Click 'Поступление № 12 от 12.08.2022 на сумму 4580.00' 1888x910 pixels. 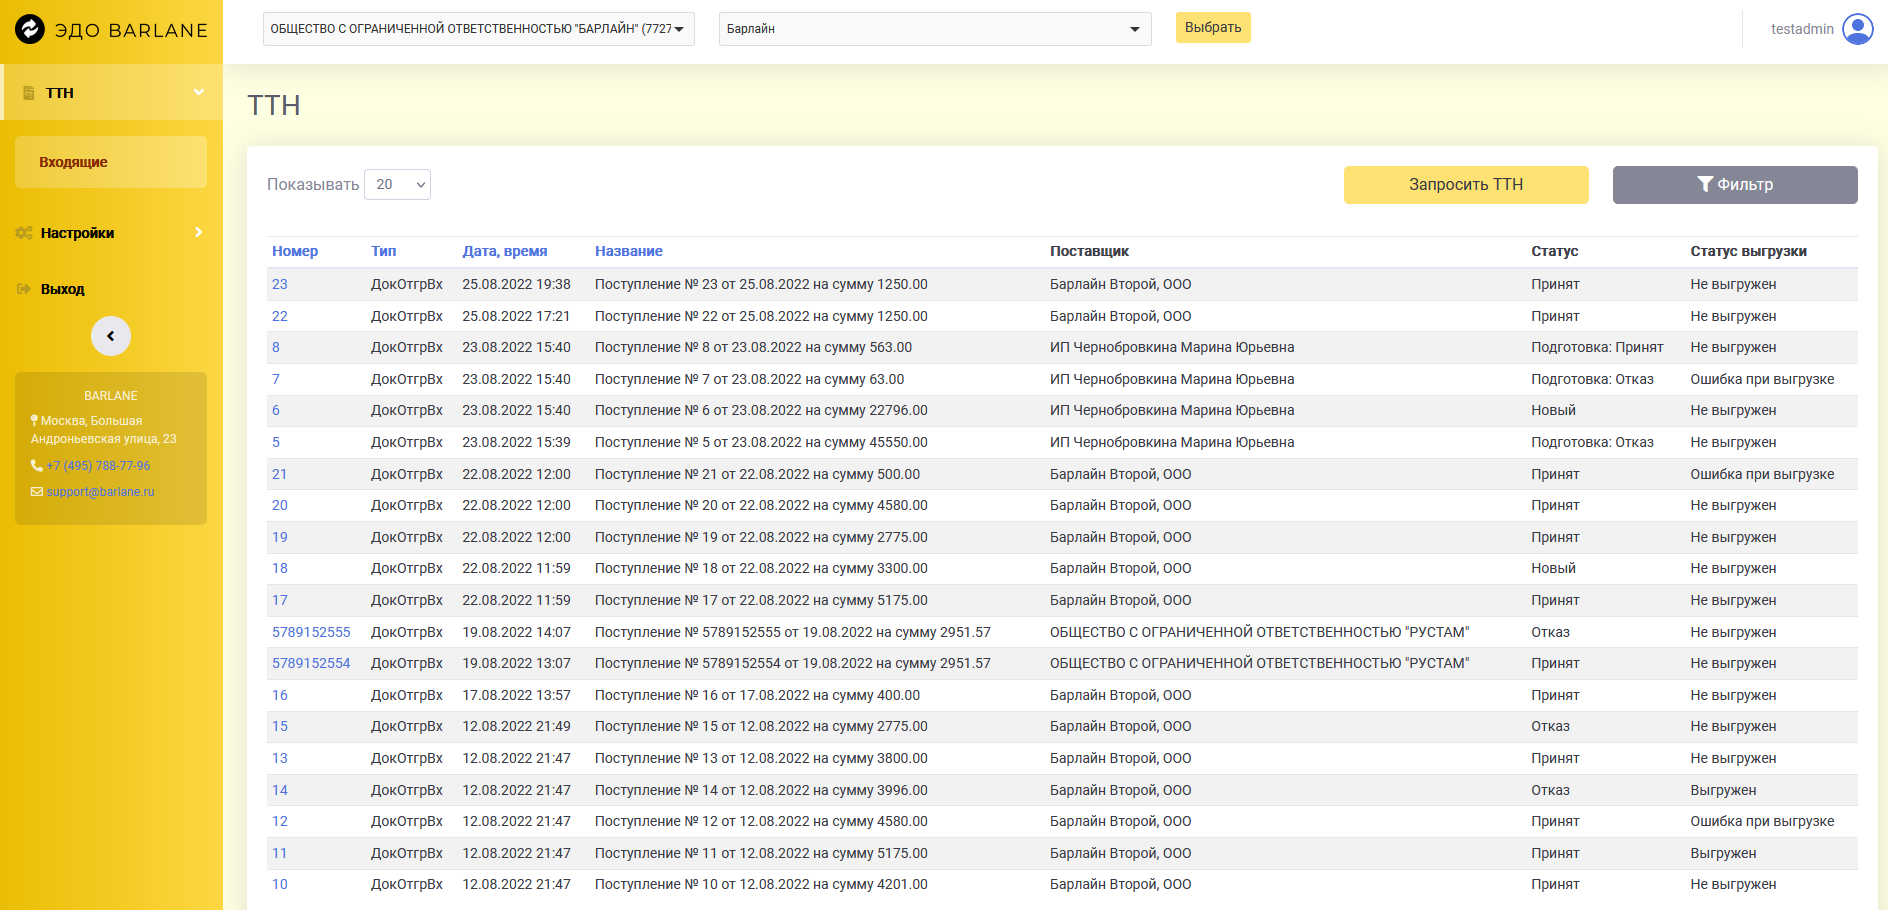761,821
